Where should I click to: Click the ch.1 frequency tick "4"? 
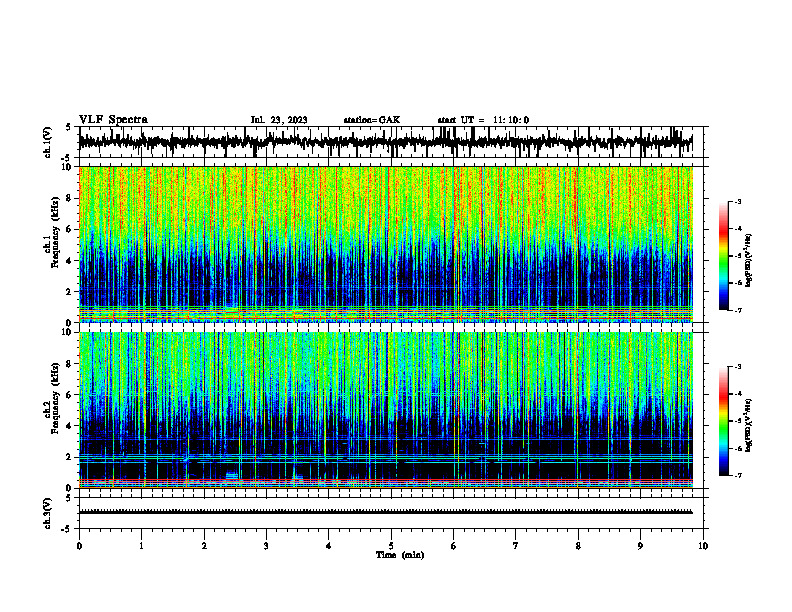(x=71, y=261)
